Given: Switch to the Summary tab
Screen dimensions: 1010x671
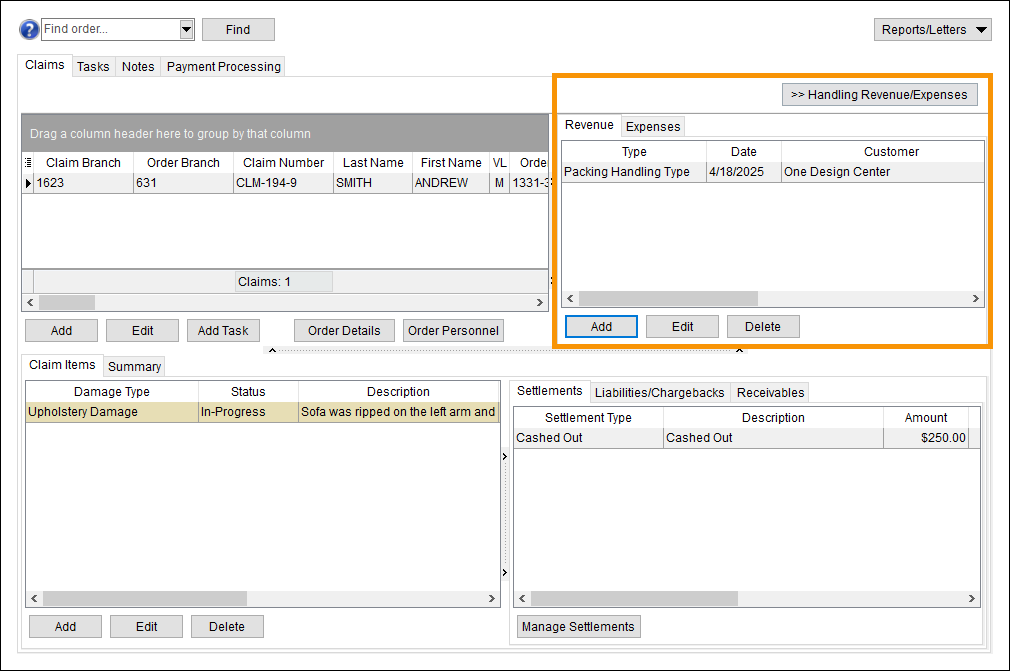Looking at the screenshot, I should tap(134, 367).
